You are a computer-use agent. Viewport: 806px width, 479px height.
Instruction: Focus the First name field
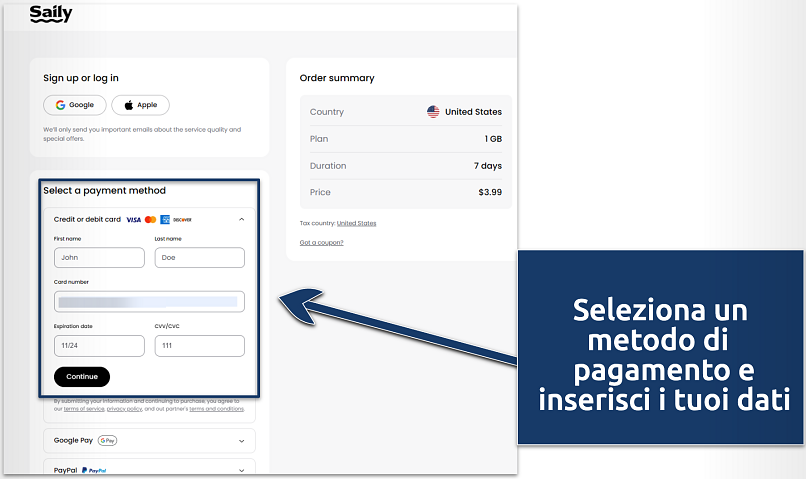point(99,257)
